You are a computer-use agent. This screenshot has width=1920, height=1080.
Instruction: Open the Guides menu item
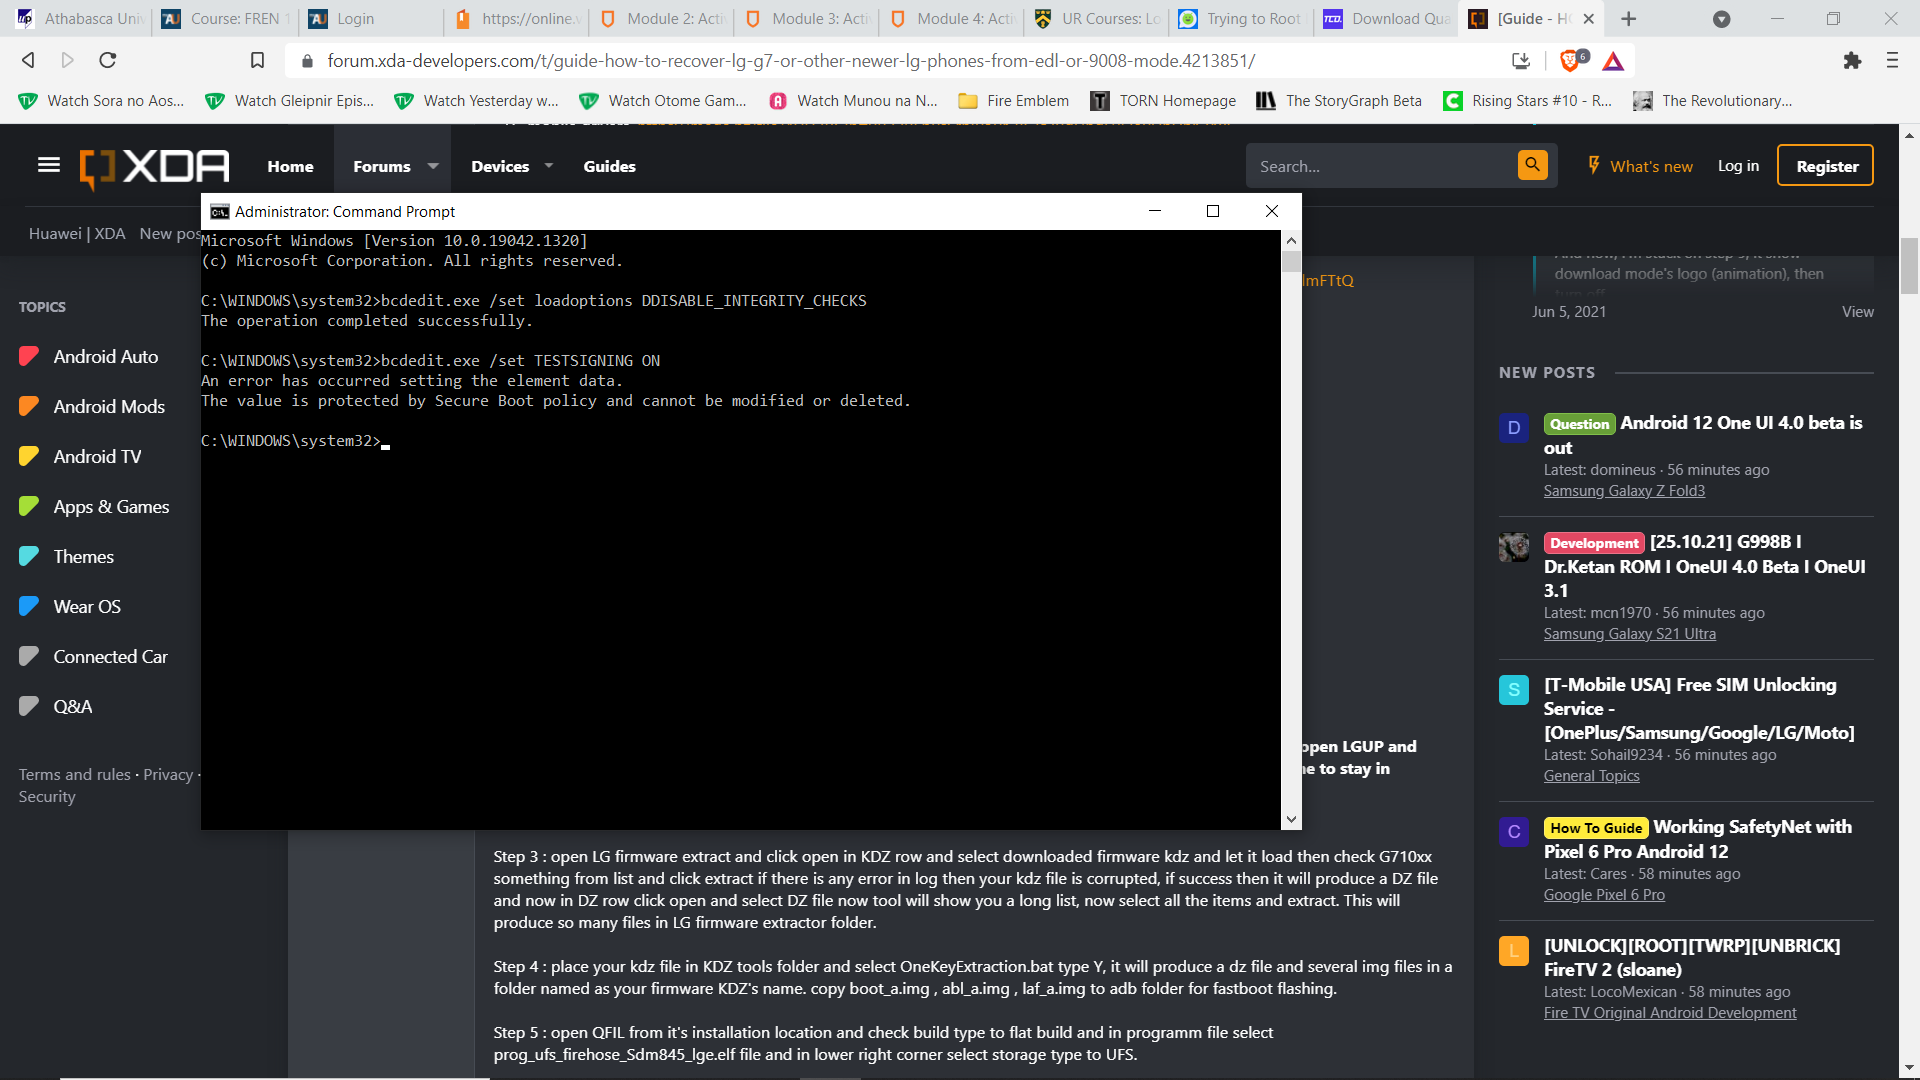[x=609, y=166]
